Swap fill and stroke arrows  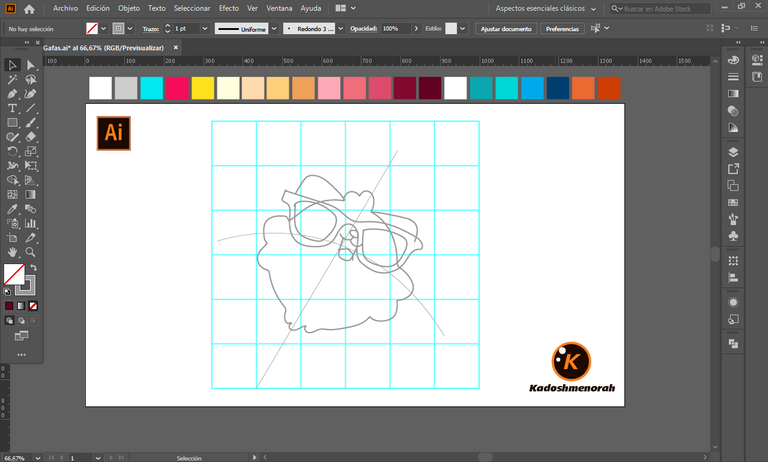(33, 267)
